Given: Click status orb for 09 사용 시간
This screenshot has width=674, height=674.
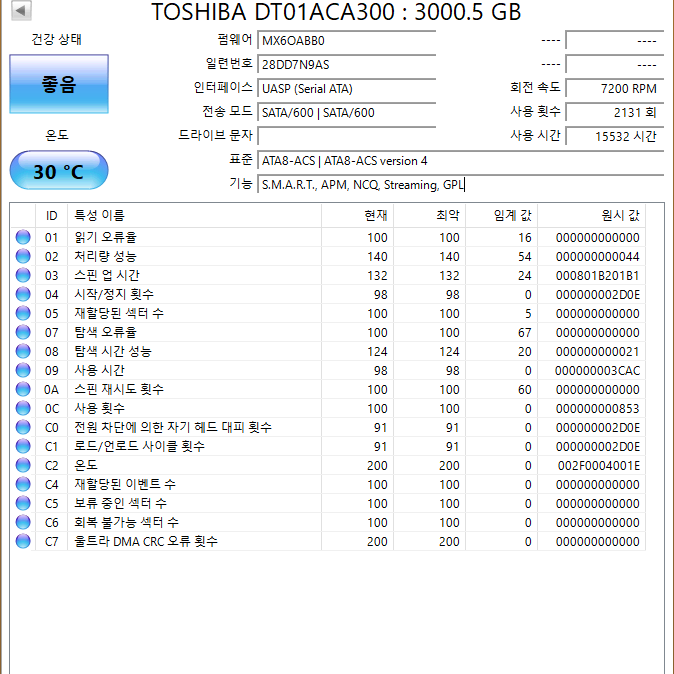Looking at the screenshot, I should coord(23,370).
